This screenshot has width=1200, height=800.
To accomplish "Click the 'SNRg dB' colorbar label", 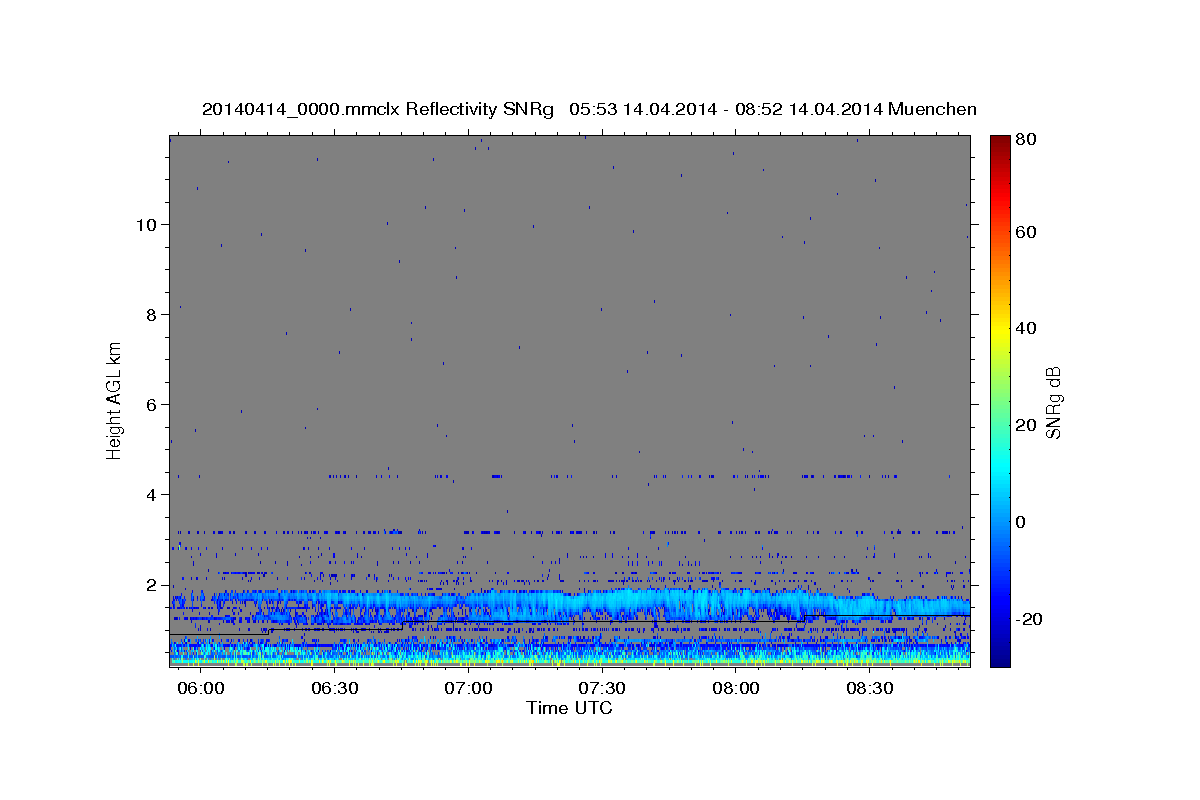I will [x=1052, y=402].
